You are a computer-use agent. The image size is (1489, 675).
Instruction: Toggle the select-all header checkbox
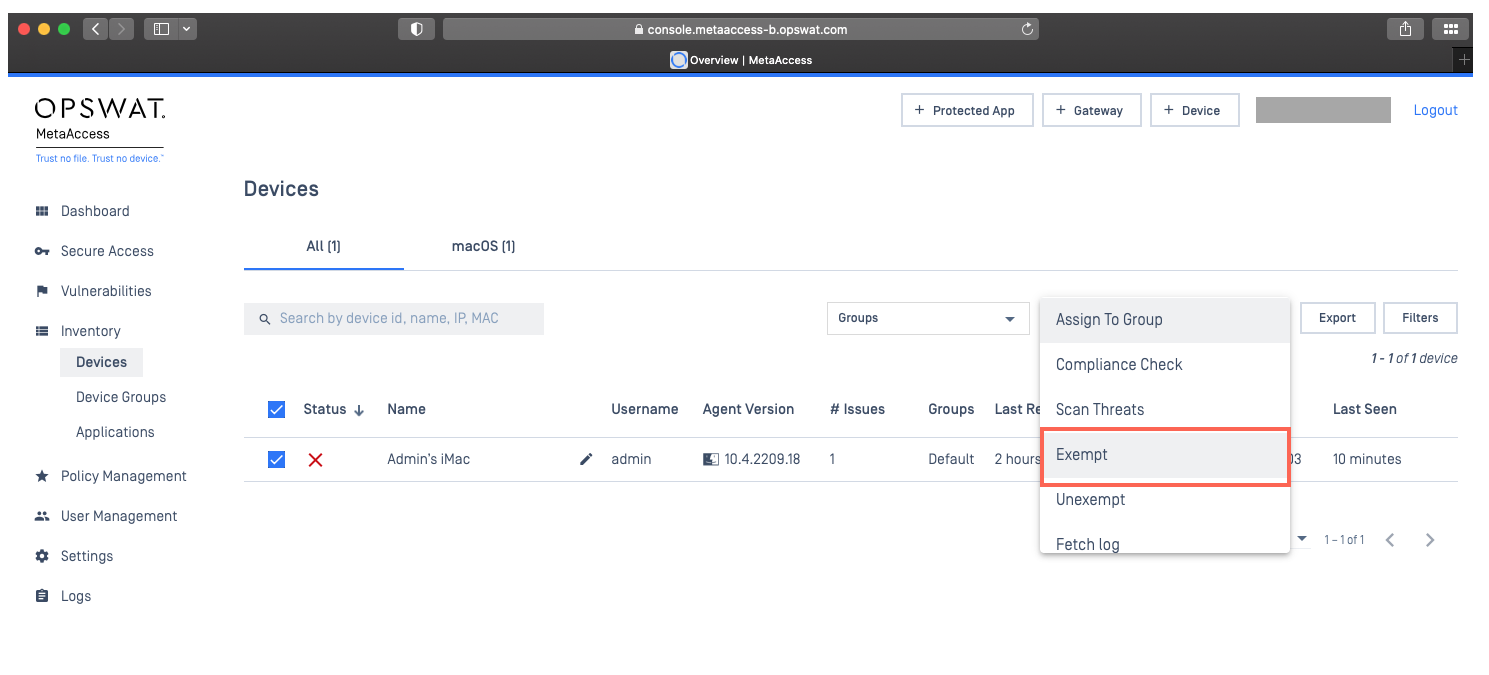[277, 409]
